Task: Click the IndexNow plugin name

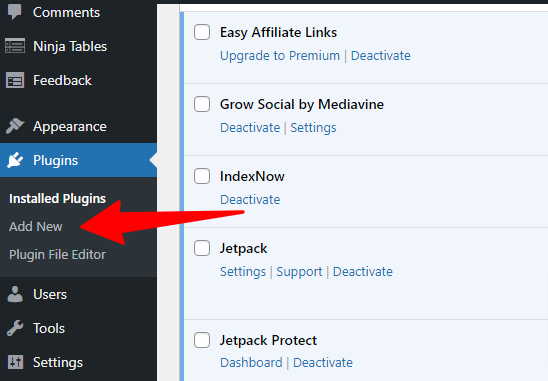Action: (x=252, y=177)
